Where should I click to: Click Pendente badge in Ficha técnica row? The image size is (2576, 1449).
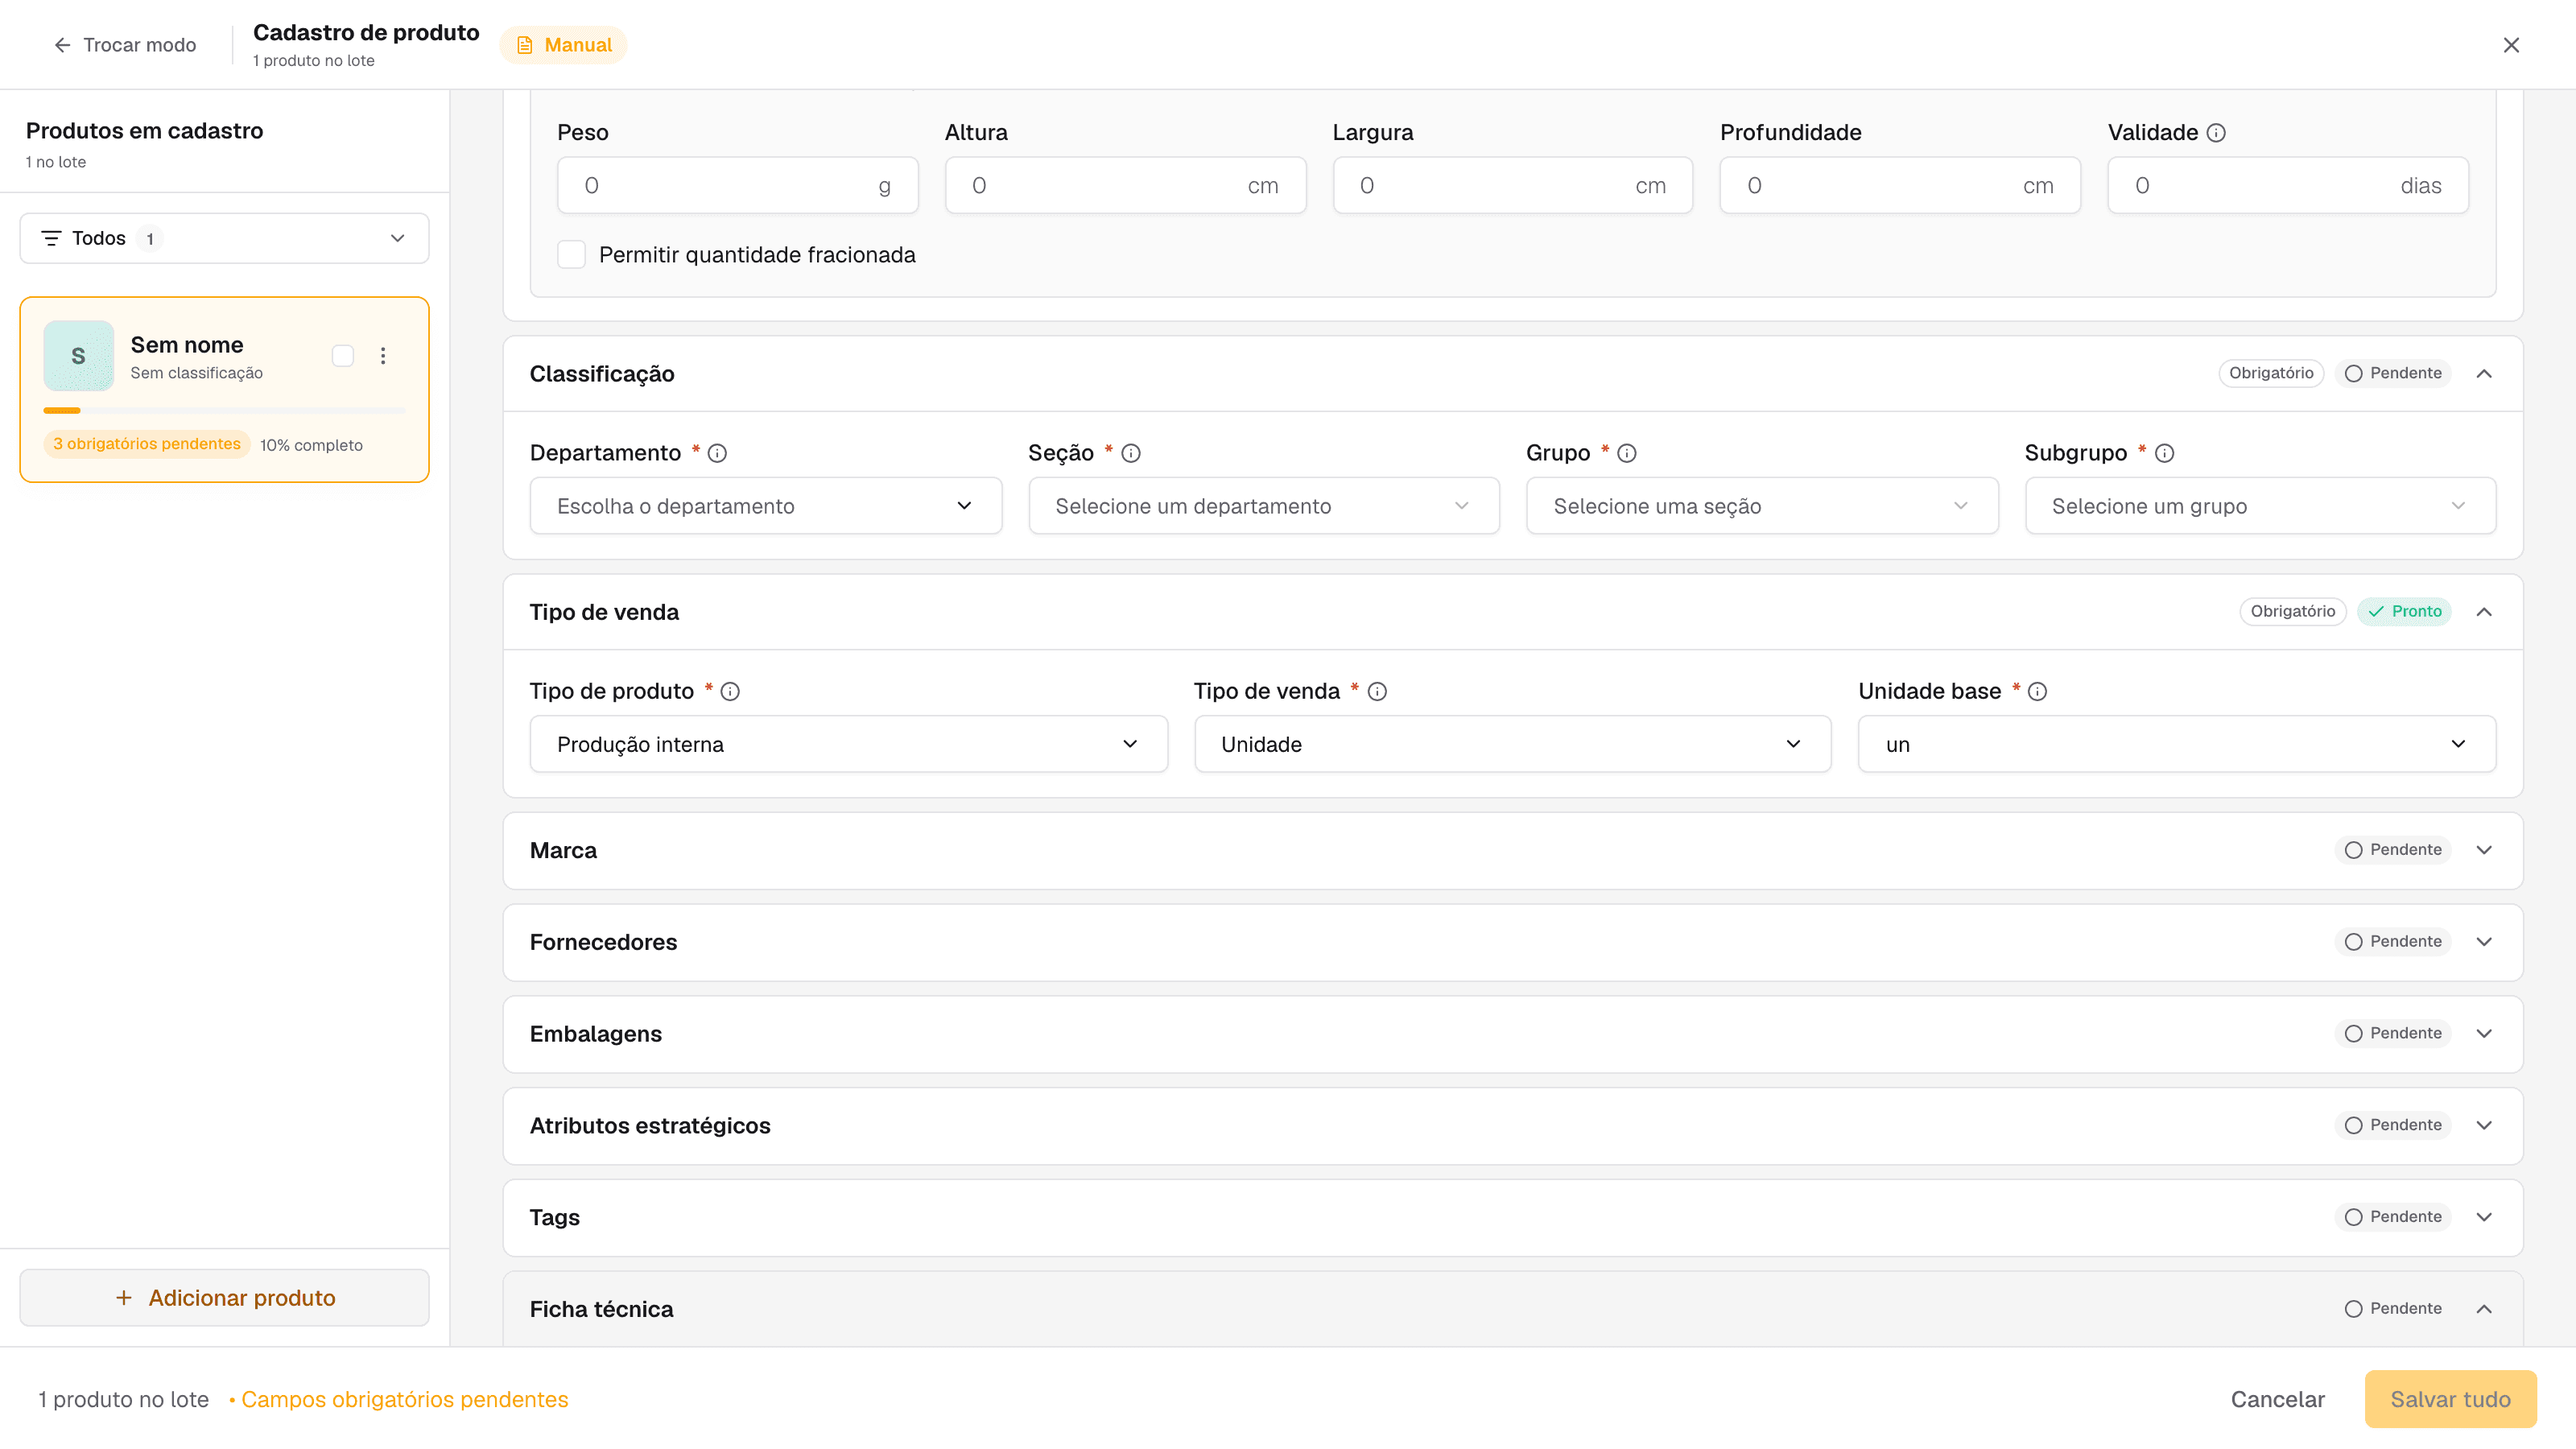[2393, 1309]
